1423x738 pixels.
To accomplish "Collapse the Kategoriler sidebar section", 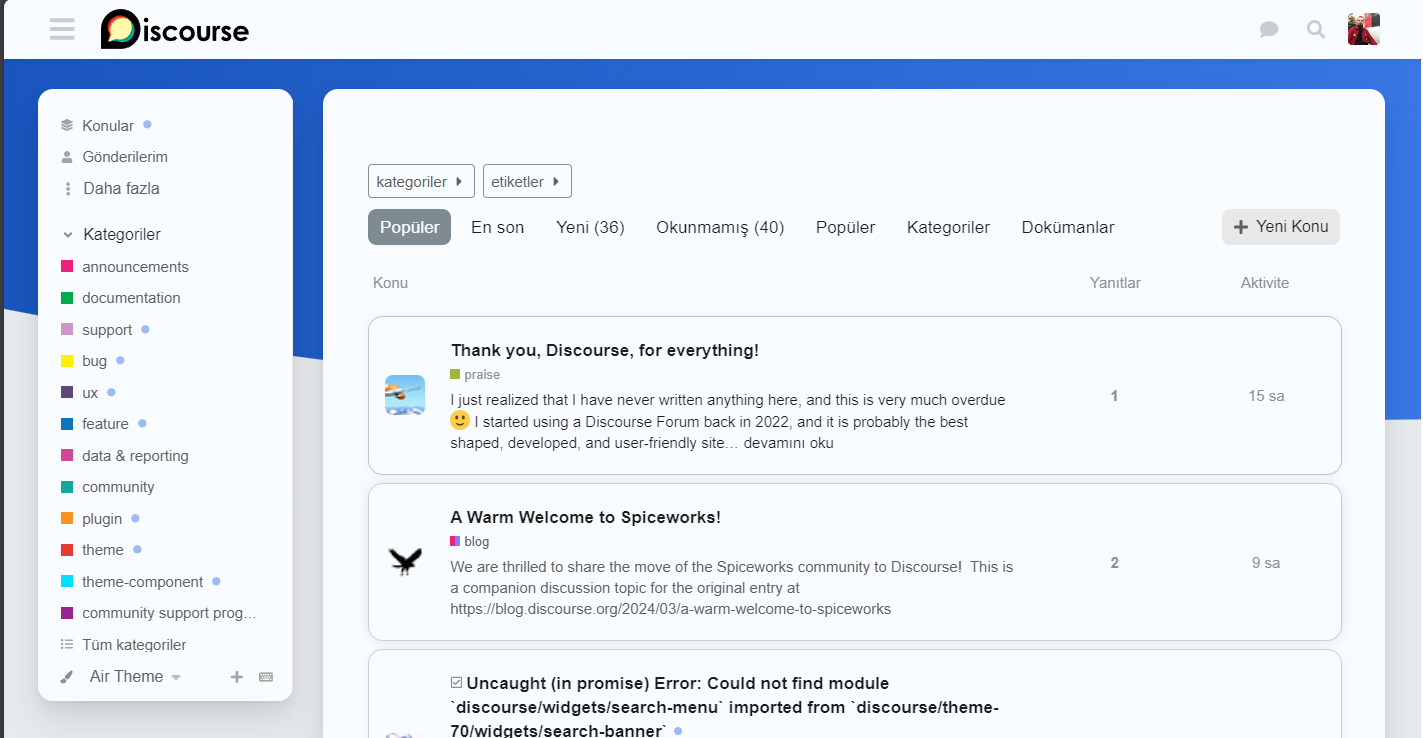I will (x=111, y=235).
